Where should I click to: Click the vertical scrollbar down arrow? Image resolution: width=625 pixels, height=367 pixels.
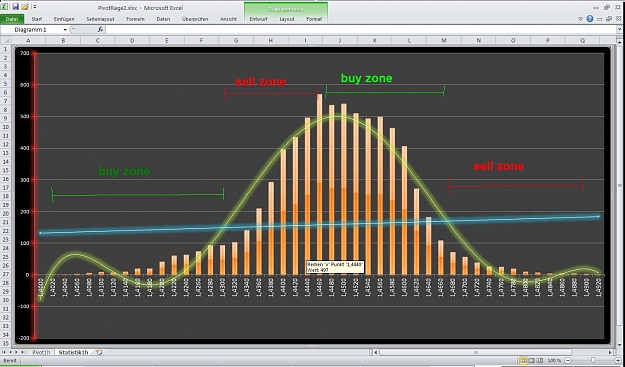(x=620, y=345)
